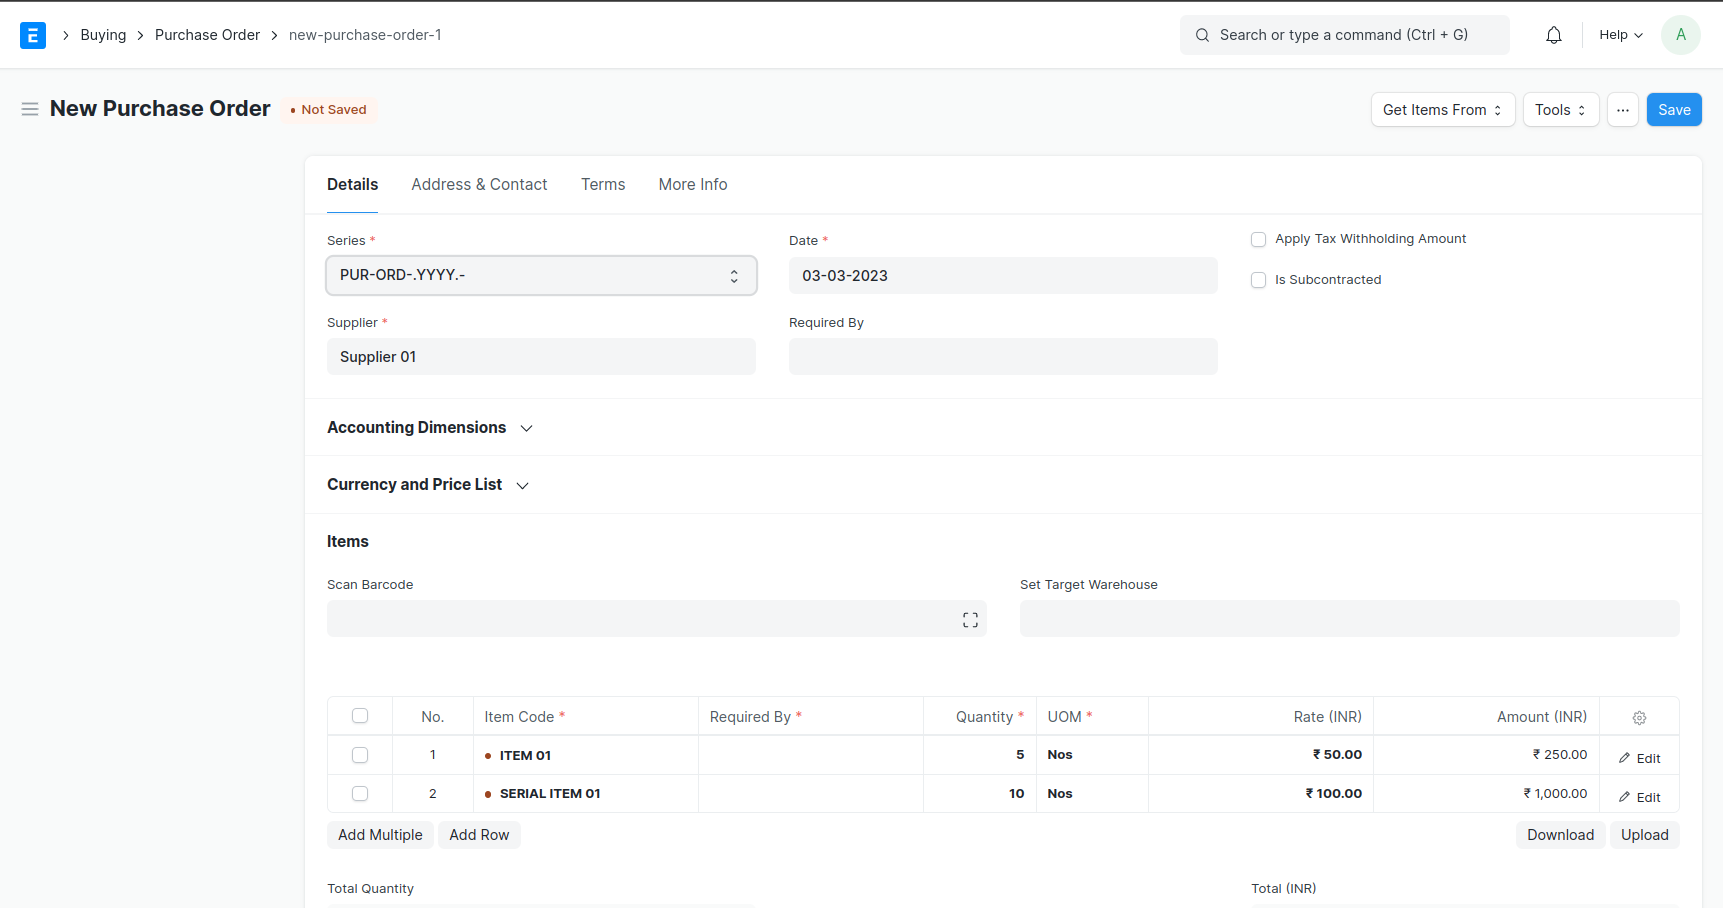Screen dimensions: 1723x908
Task: Click the user avatar icon
Action: [1681, 34]
